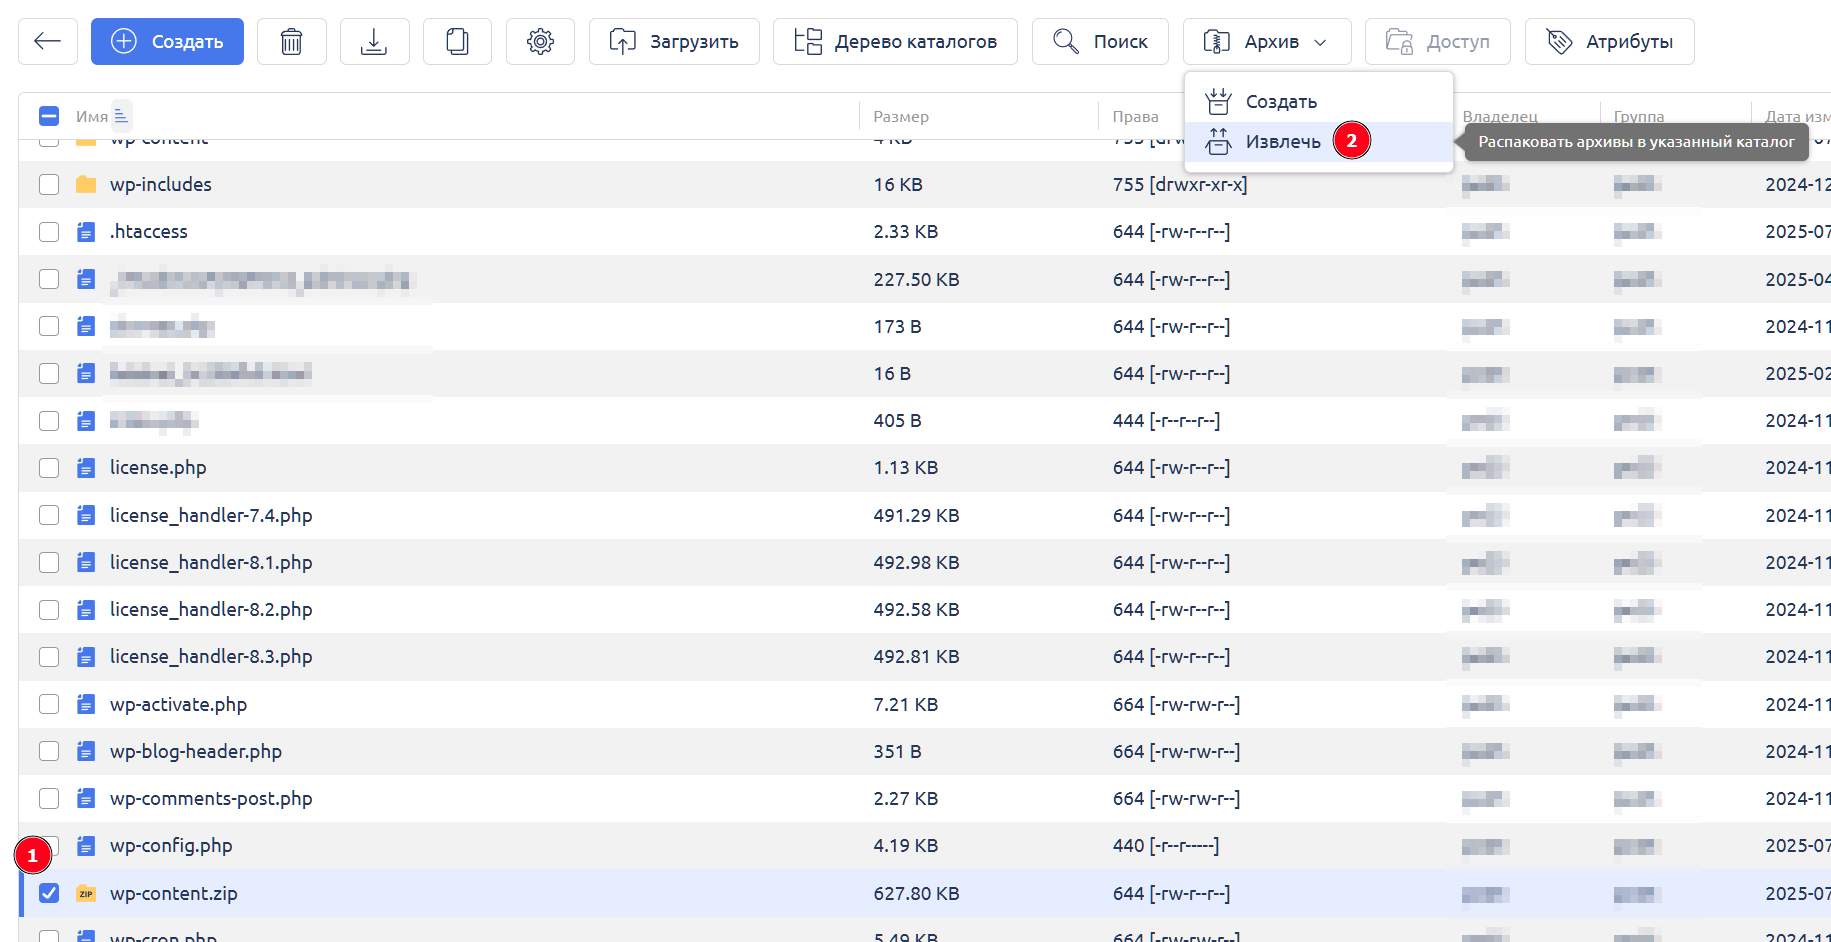Click the copy icon in toolbar

click(457, 41)
